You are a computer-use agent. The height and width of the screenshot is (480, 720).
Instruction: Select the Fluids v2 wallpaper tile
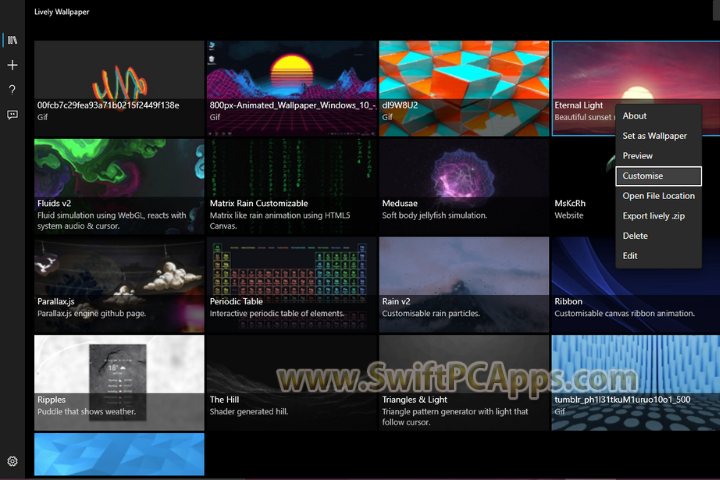(119, 186)
